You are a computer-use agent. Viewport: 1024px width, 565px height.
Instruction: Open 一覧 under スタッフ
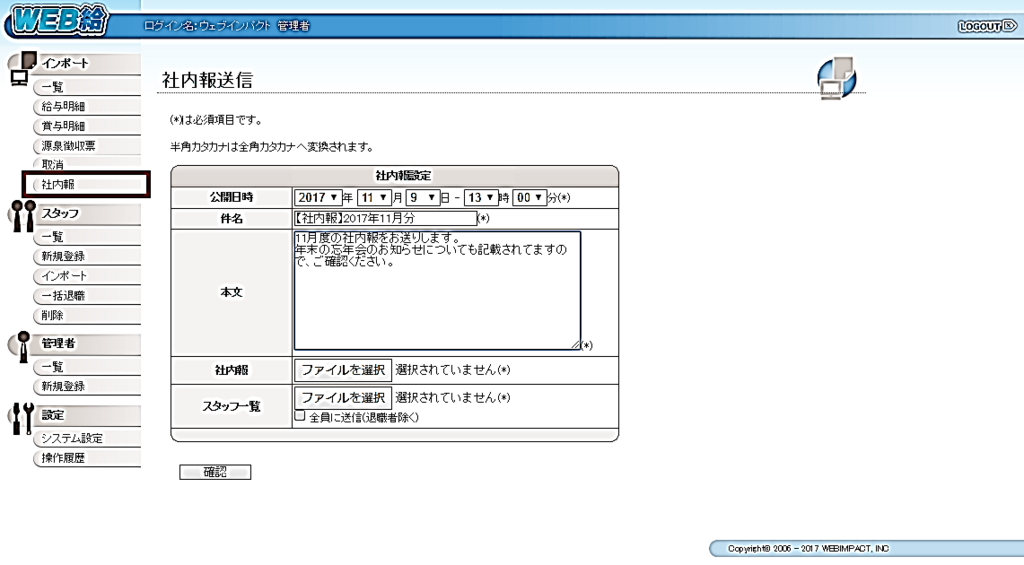click(86, 237)
